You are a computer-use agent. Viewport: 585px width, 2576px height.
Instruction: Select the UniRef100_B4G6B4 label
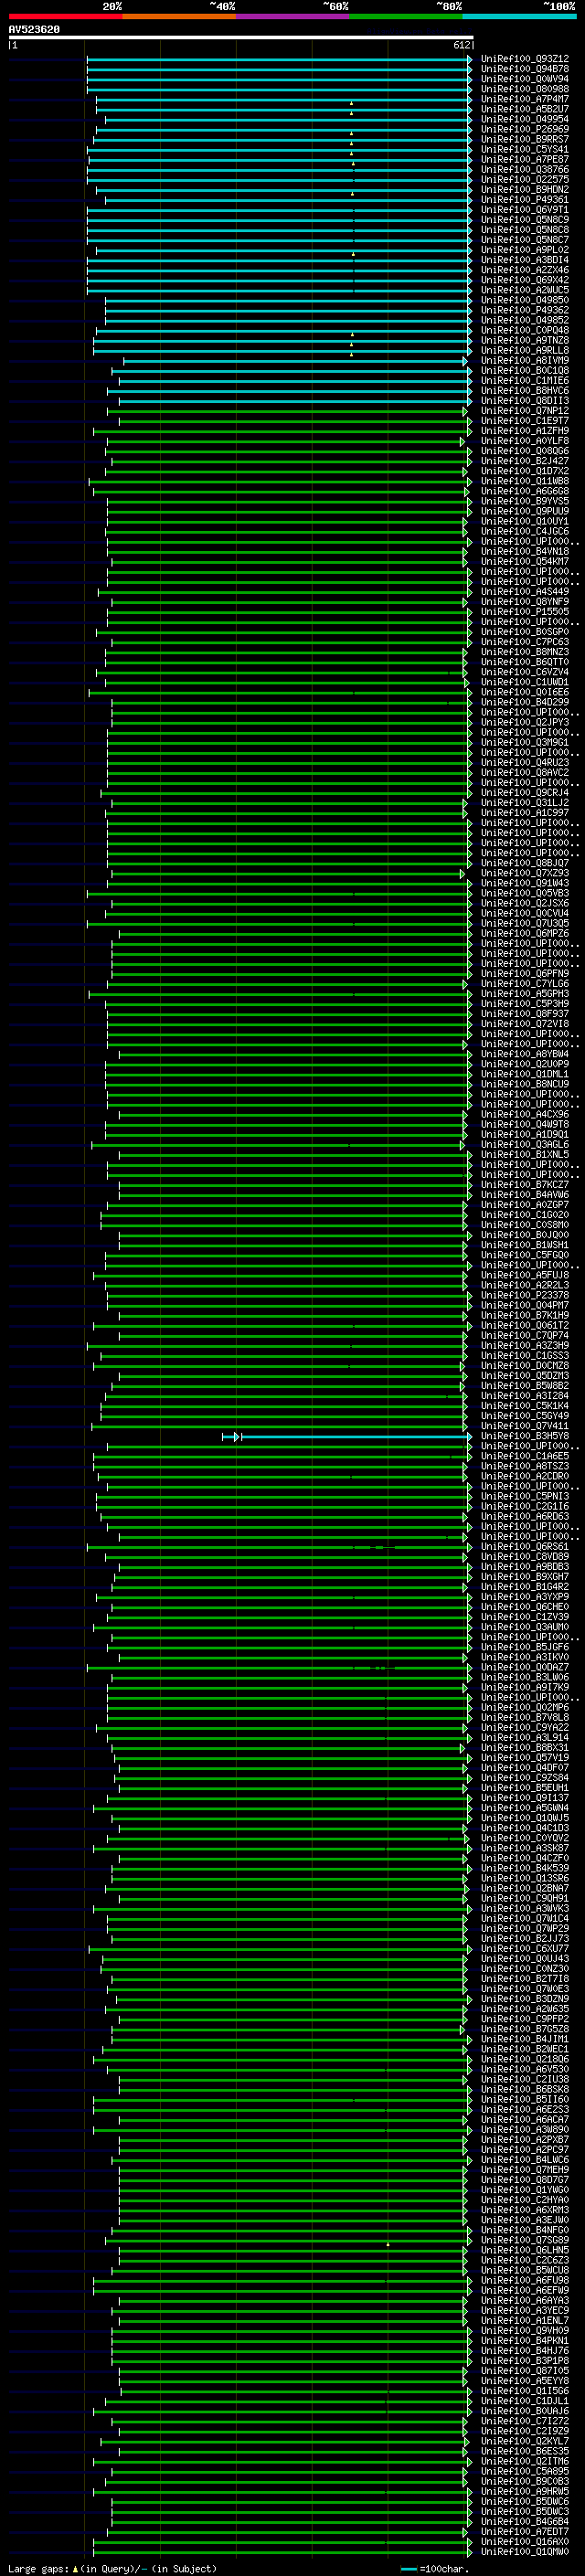[x=525, y=2523]
